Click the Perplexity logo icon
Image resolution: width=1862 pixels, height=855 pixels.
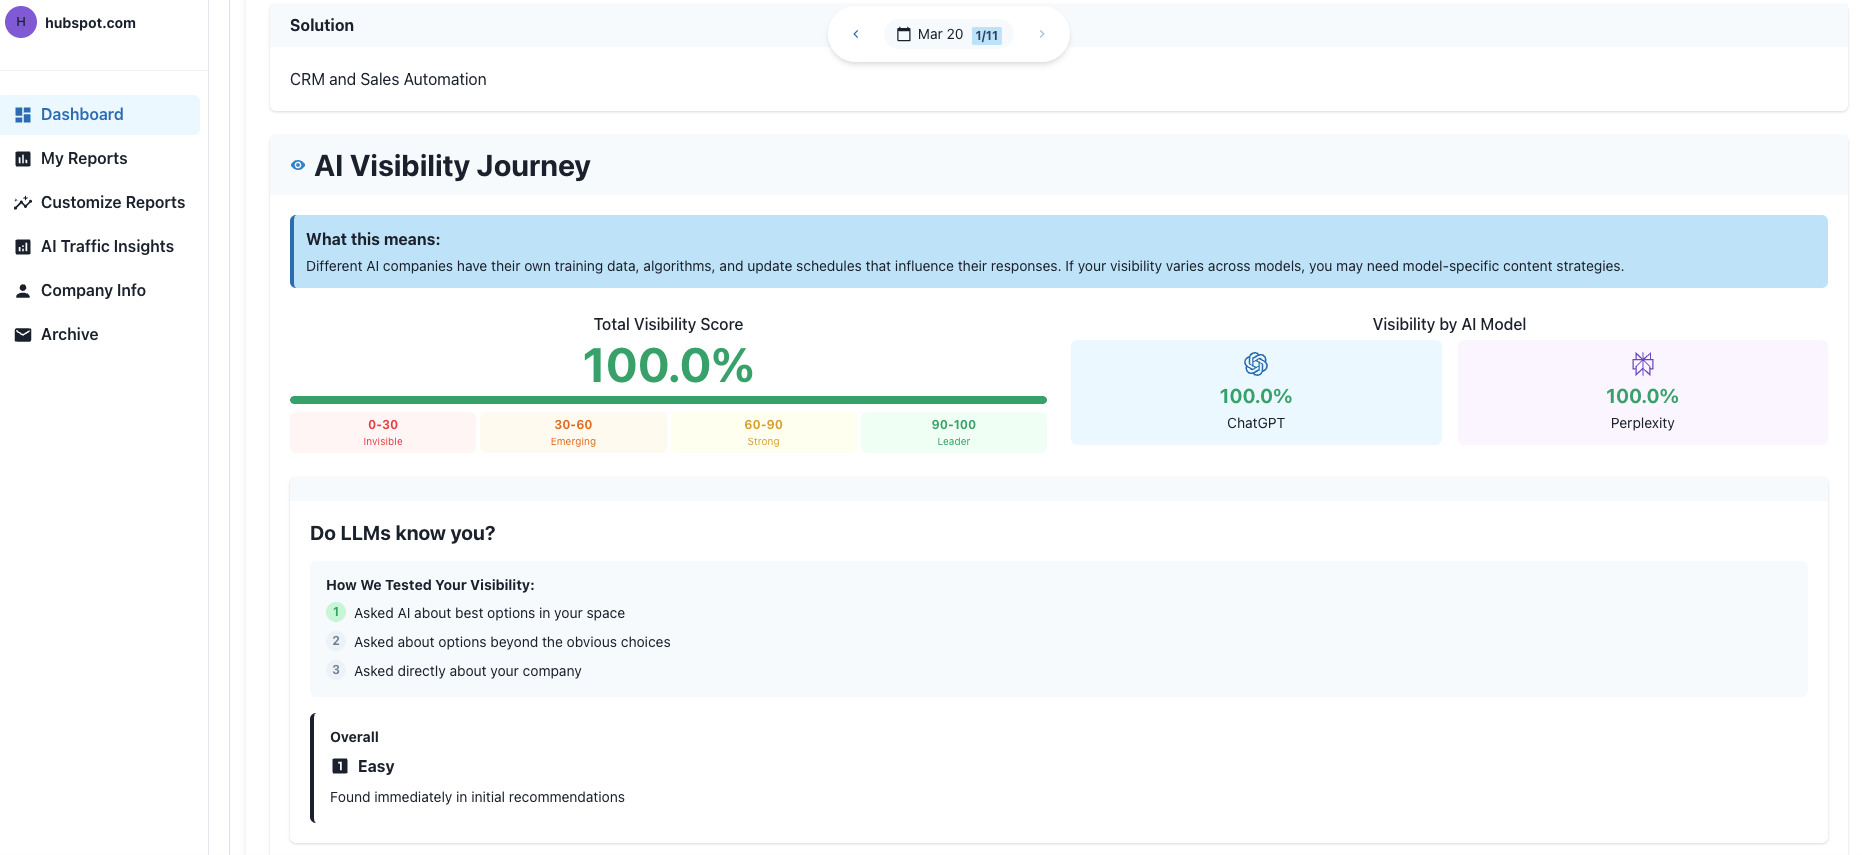(1642, 364)
